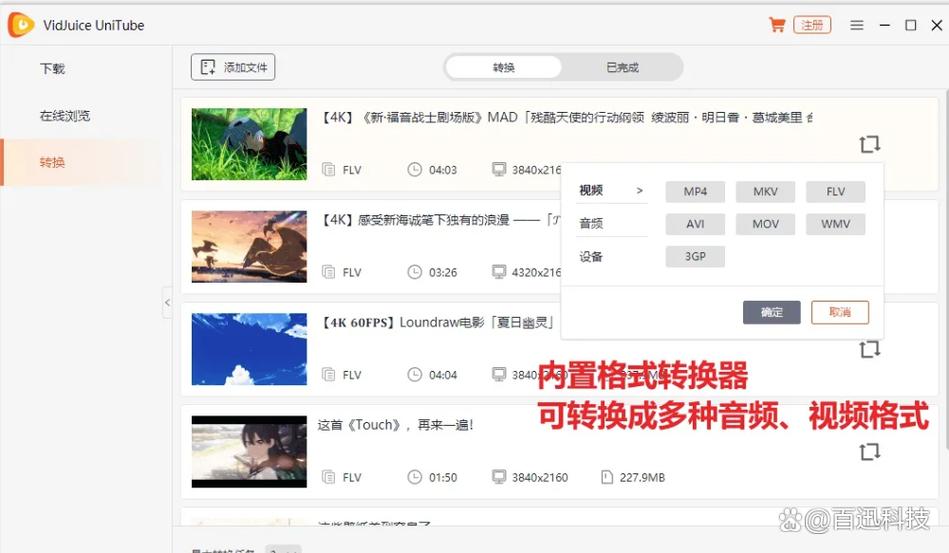Choose the WMV format
Viewport: 949px width, 553px height.
835,224
